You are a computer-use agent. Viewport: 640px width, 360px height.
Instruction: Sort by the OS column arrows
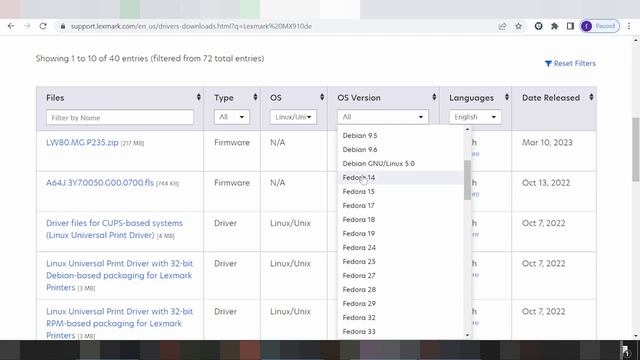[322, 97]
